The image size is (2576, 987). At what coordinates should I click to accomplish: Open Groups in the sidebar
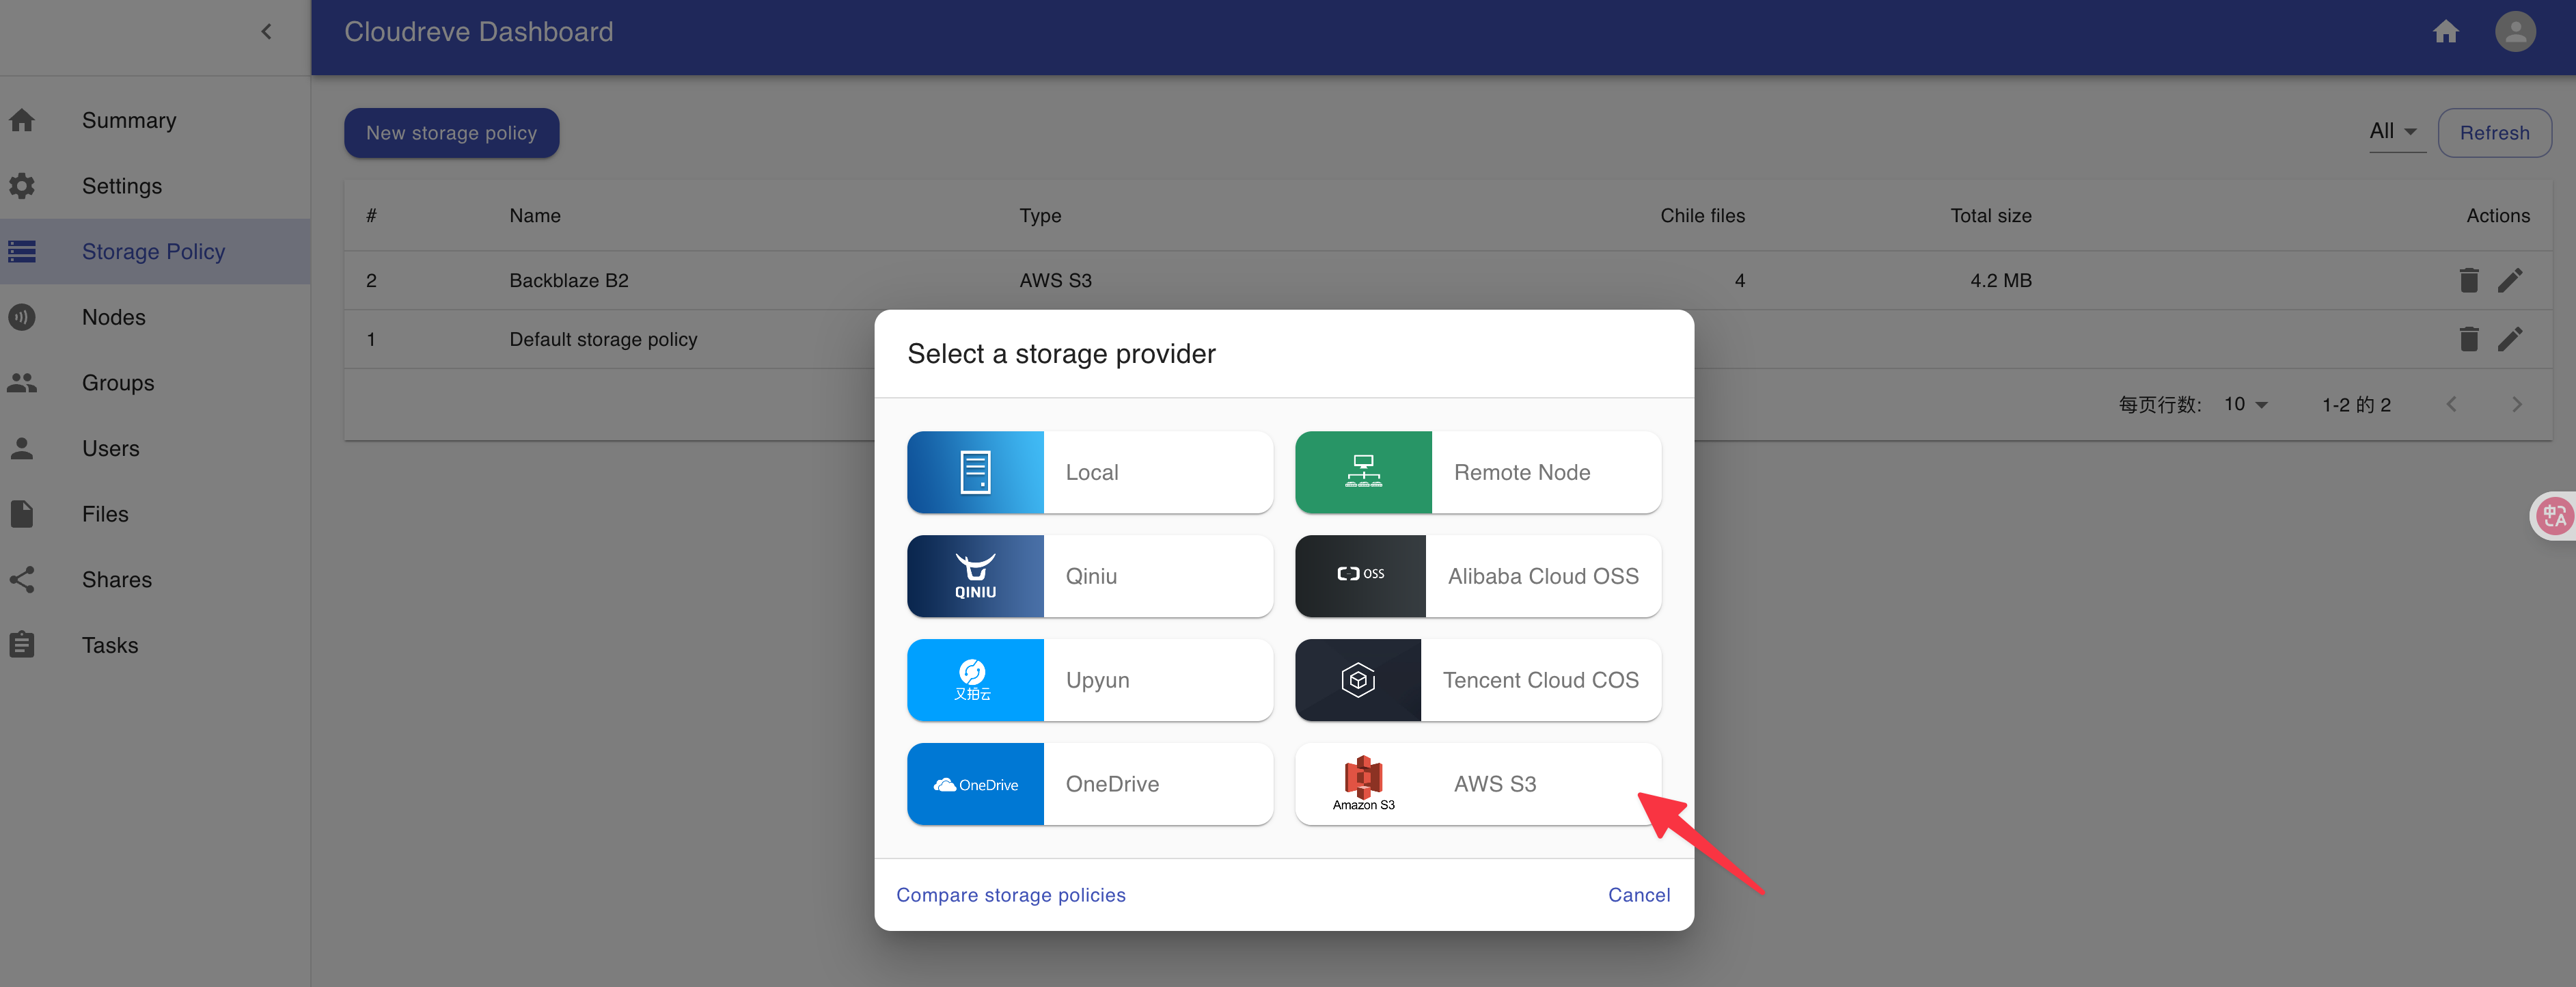pyautogui.click(x=155, y=383)
